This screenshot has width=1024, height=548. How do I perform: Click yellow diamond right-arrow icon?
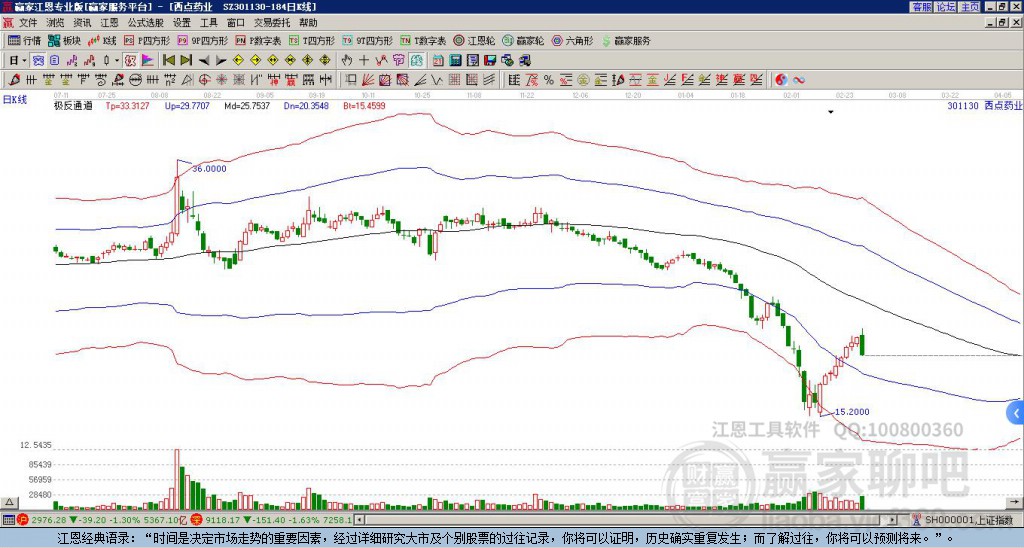click(x=255, y=61)
